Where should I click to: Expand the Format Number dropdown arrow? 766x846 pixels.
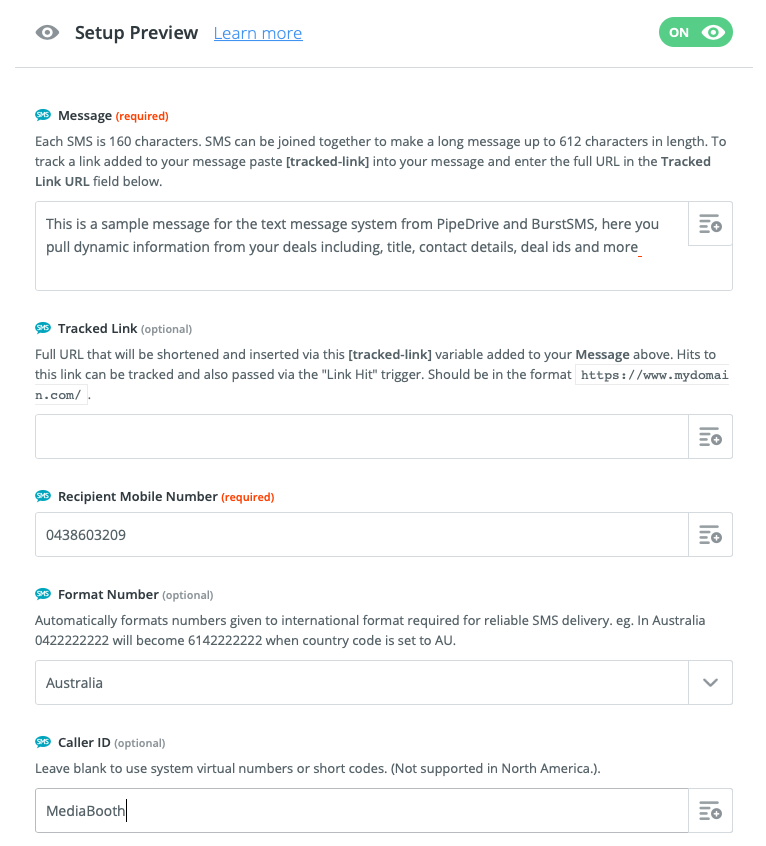[710, 683]
